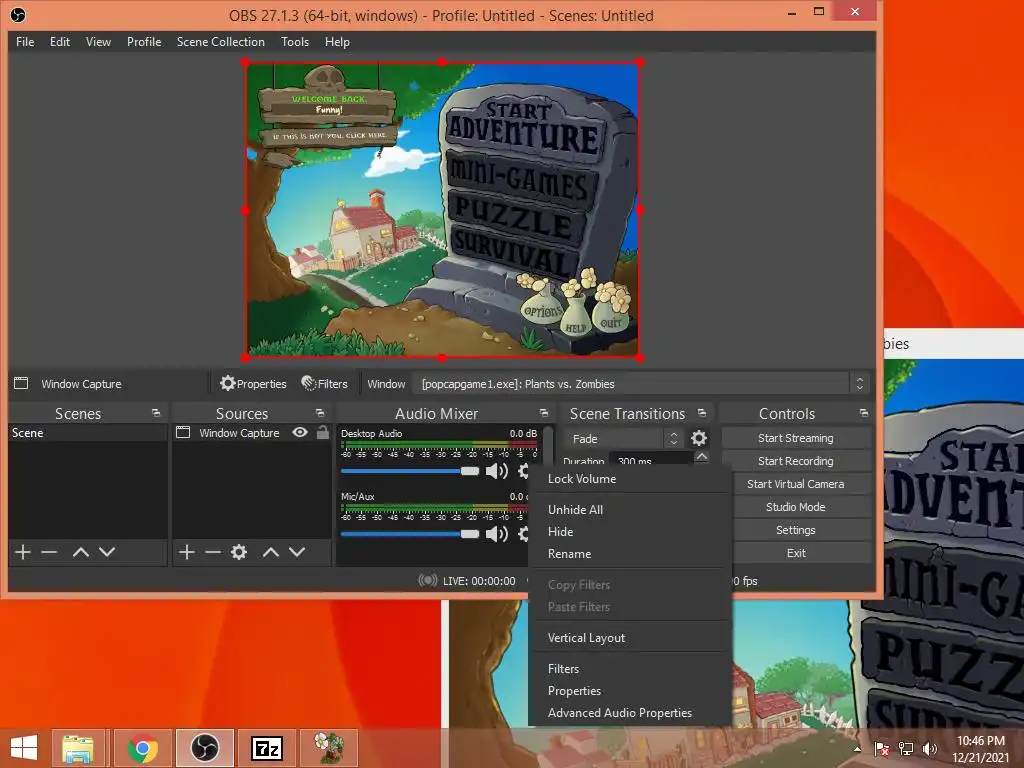This screenshot has width=1024, height=768.
Task: Open the Scene Collection menu
Action: coord(221,42)
